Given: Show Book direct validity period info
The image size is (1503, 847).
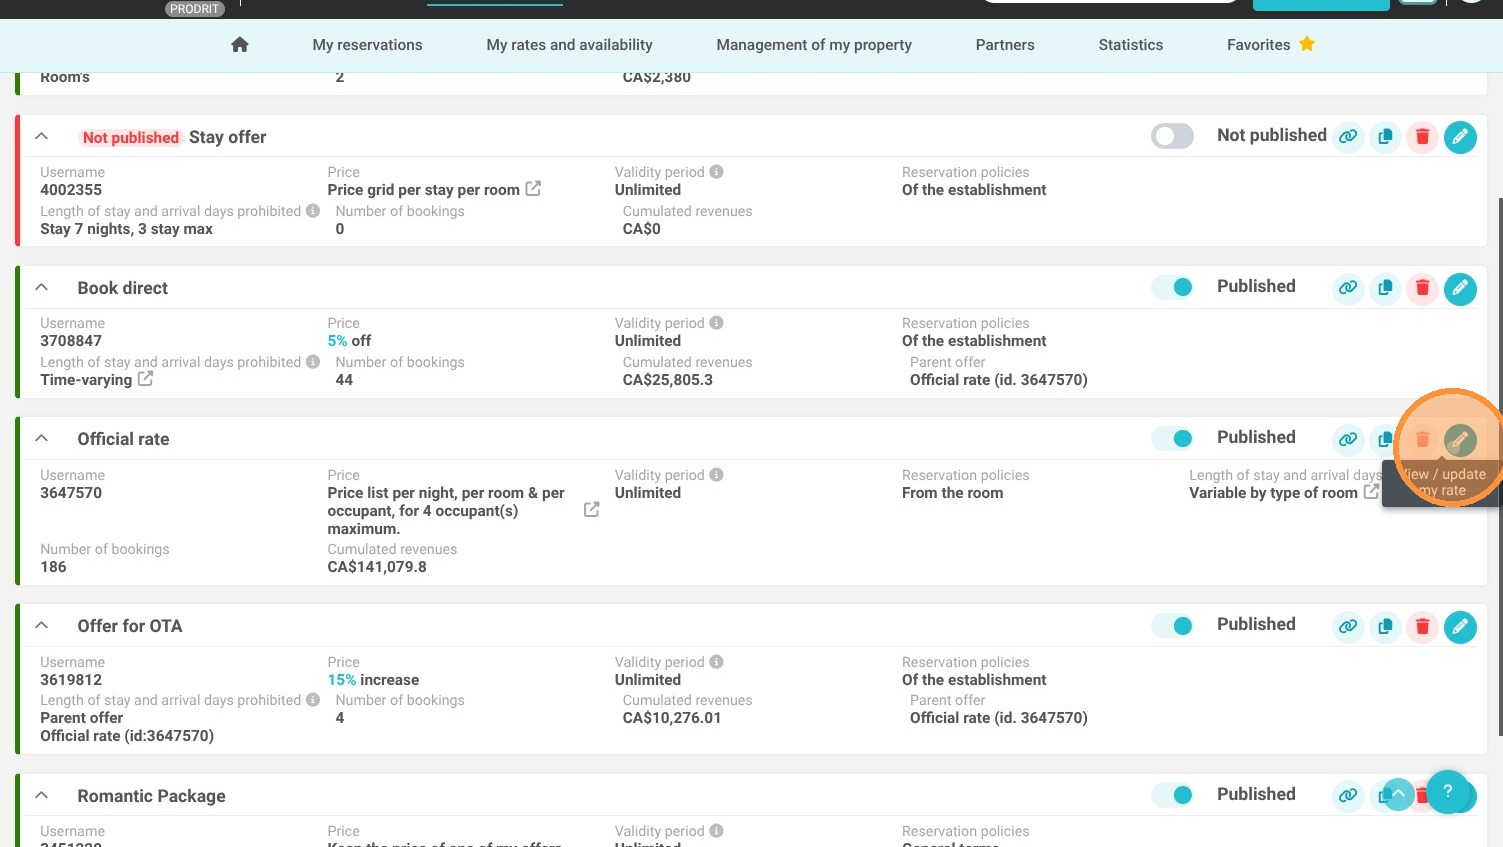Looking at the screenshot, I should point(716,323).
